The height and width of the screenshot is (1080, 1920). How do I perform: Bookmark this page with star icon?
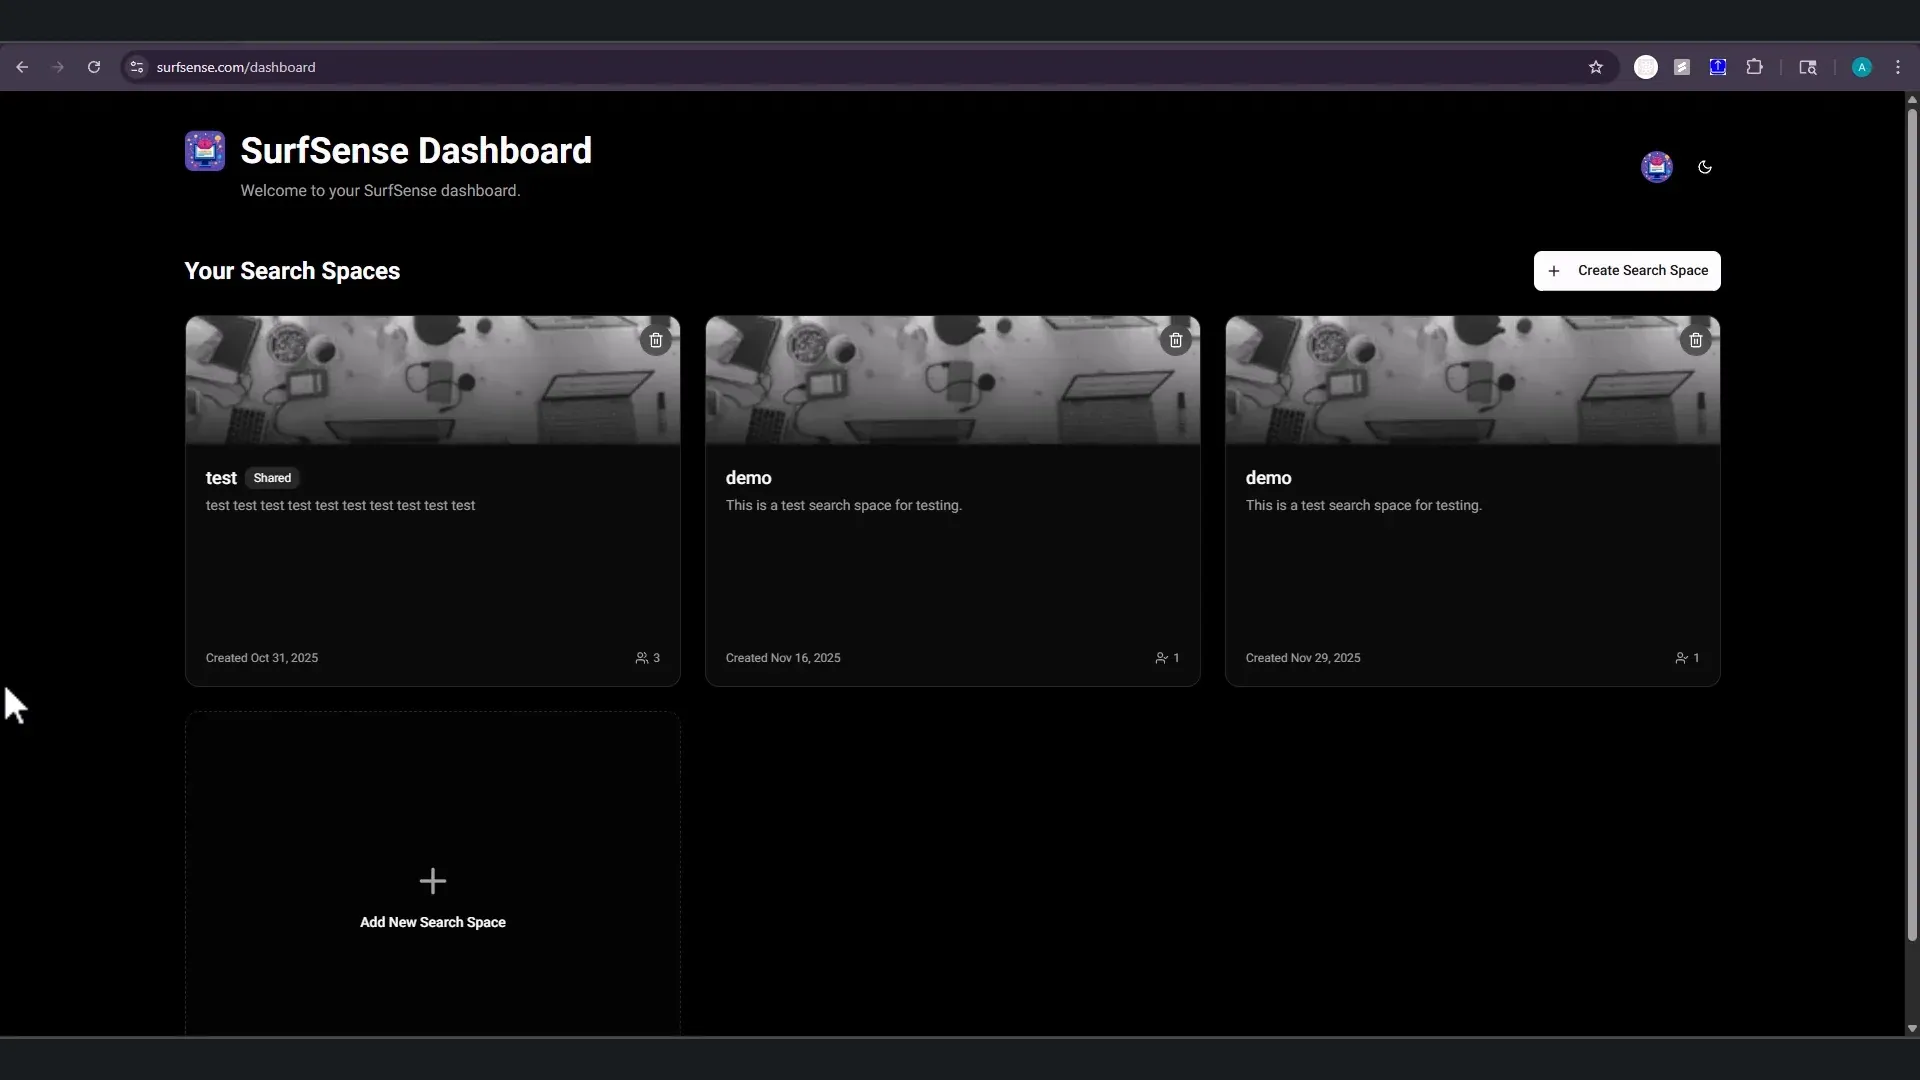1596,67
